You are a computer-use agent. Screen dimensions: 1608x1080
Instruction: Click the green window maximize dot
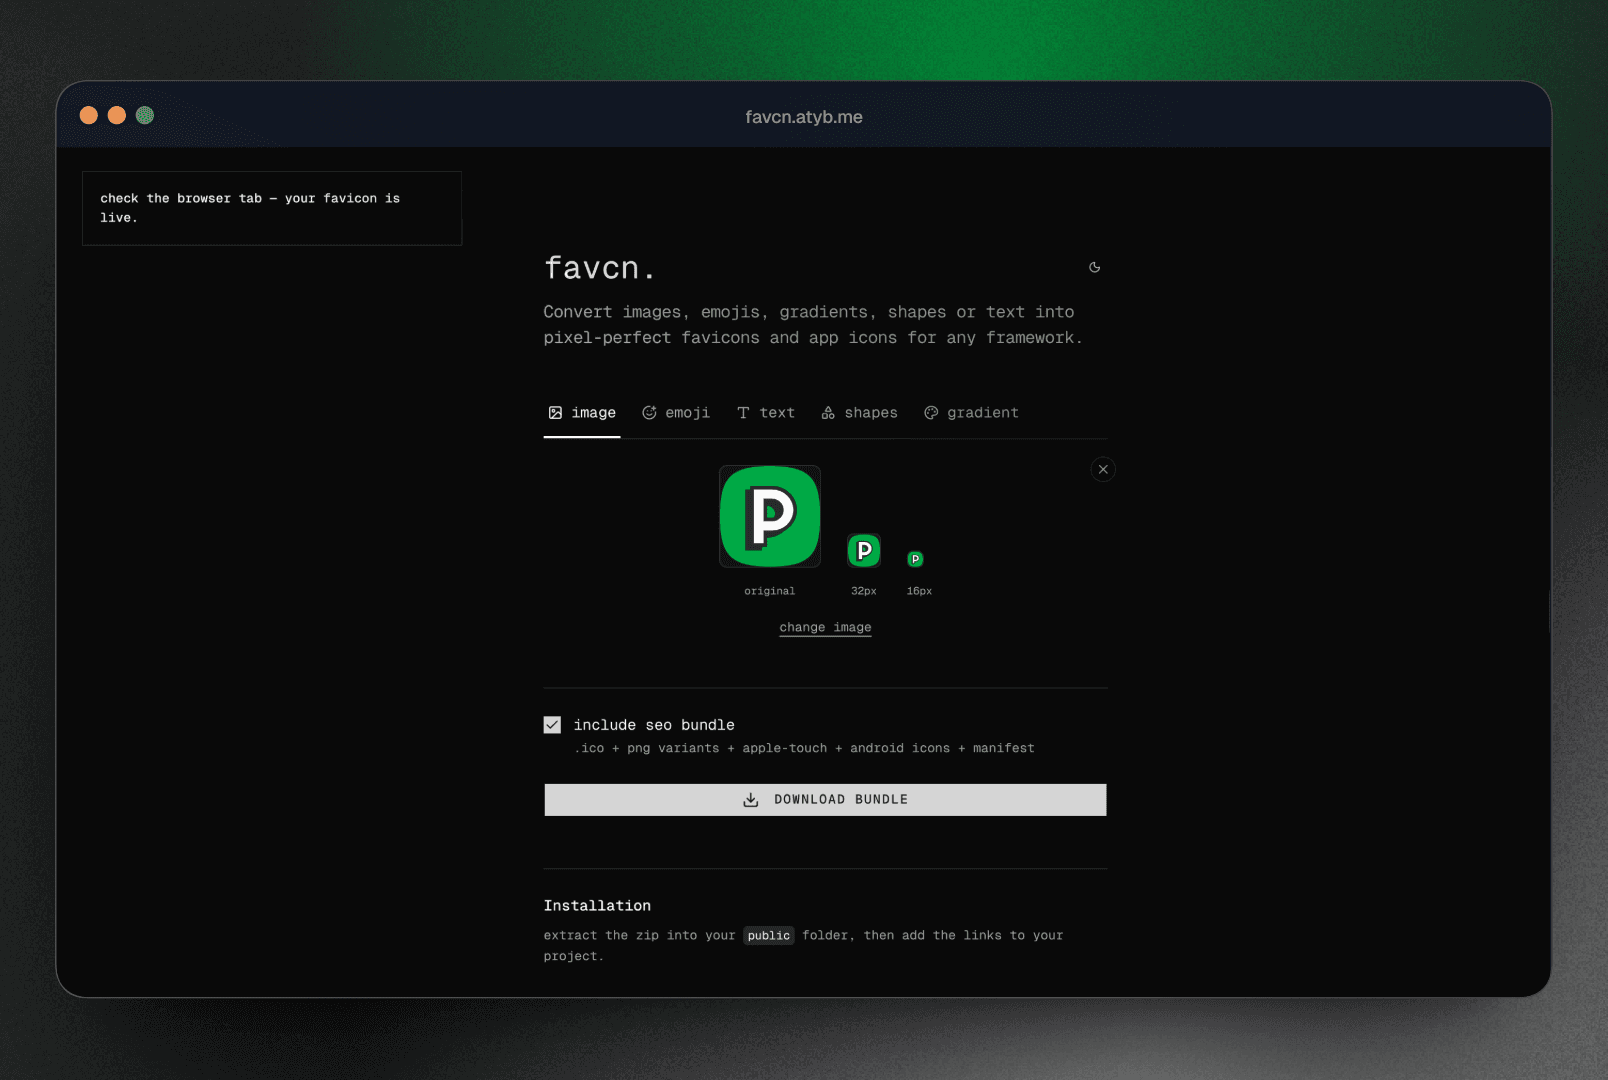[x=145, y=115]
